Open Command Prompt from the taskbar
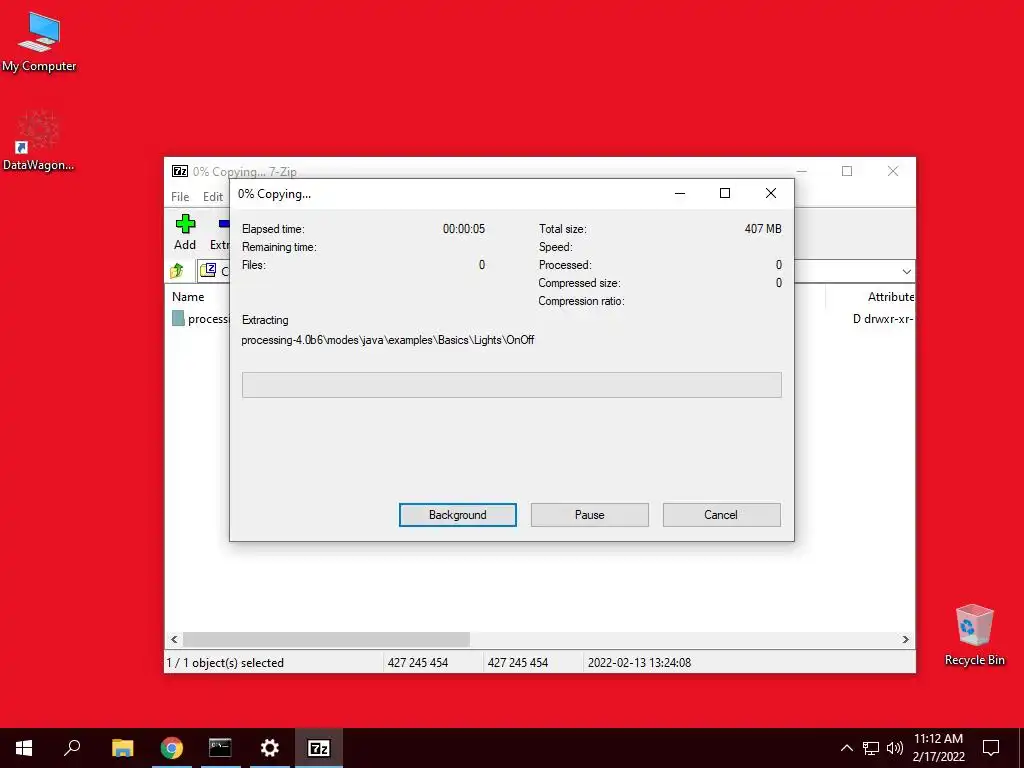The height and width of the screenshot is (768, 1024). tap(220, 748)
